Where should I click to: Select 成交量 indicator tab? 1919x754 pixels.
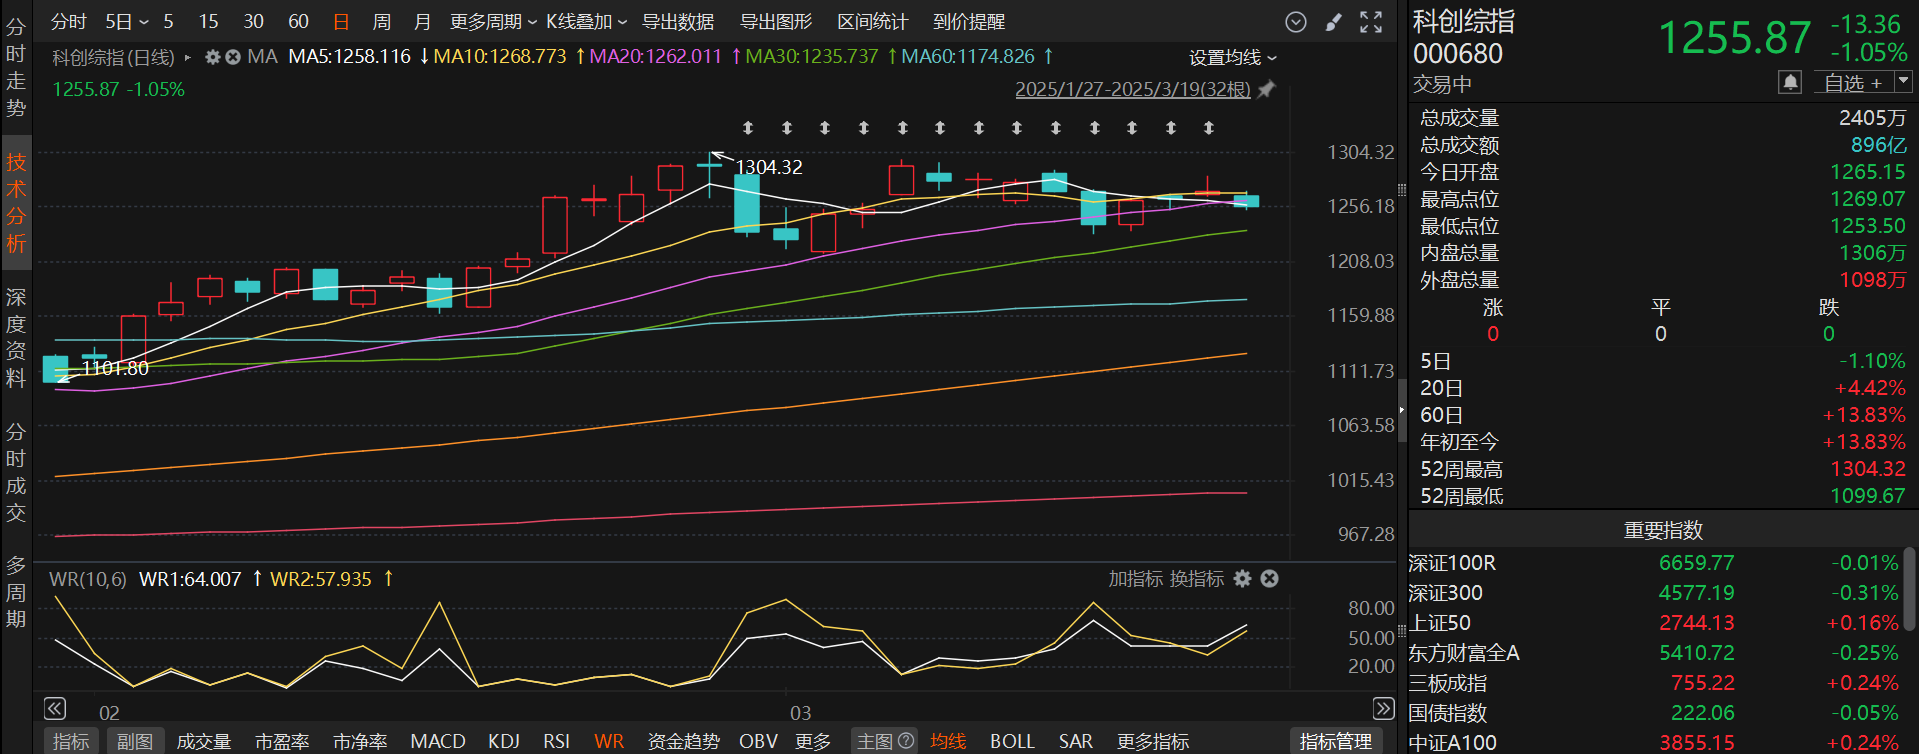pos(204,741)
